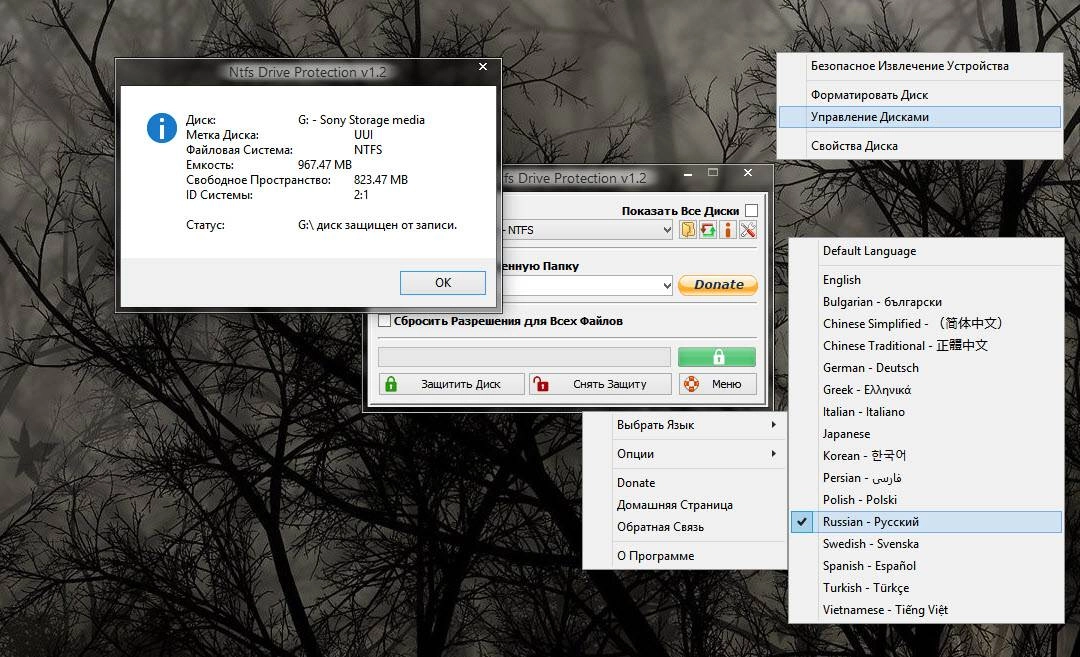This screenshot has height=657, width=1080.
Task: Click the Защитить Диск button
Action: click(x=452, y=384)
